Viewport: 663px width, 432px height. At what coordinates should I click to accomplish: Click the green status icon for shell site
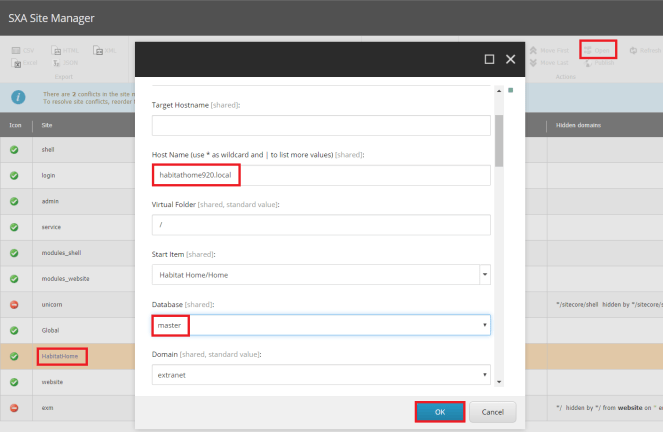15,148
